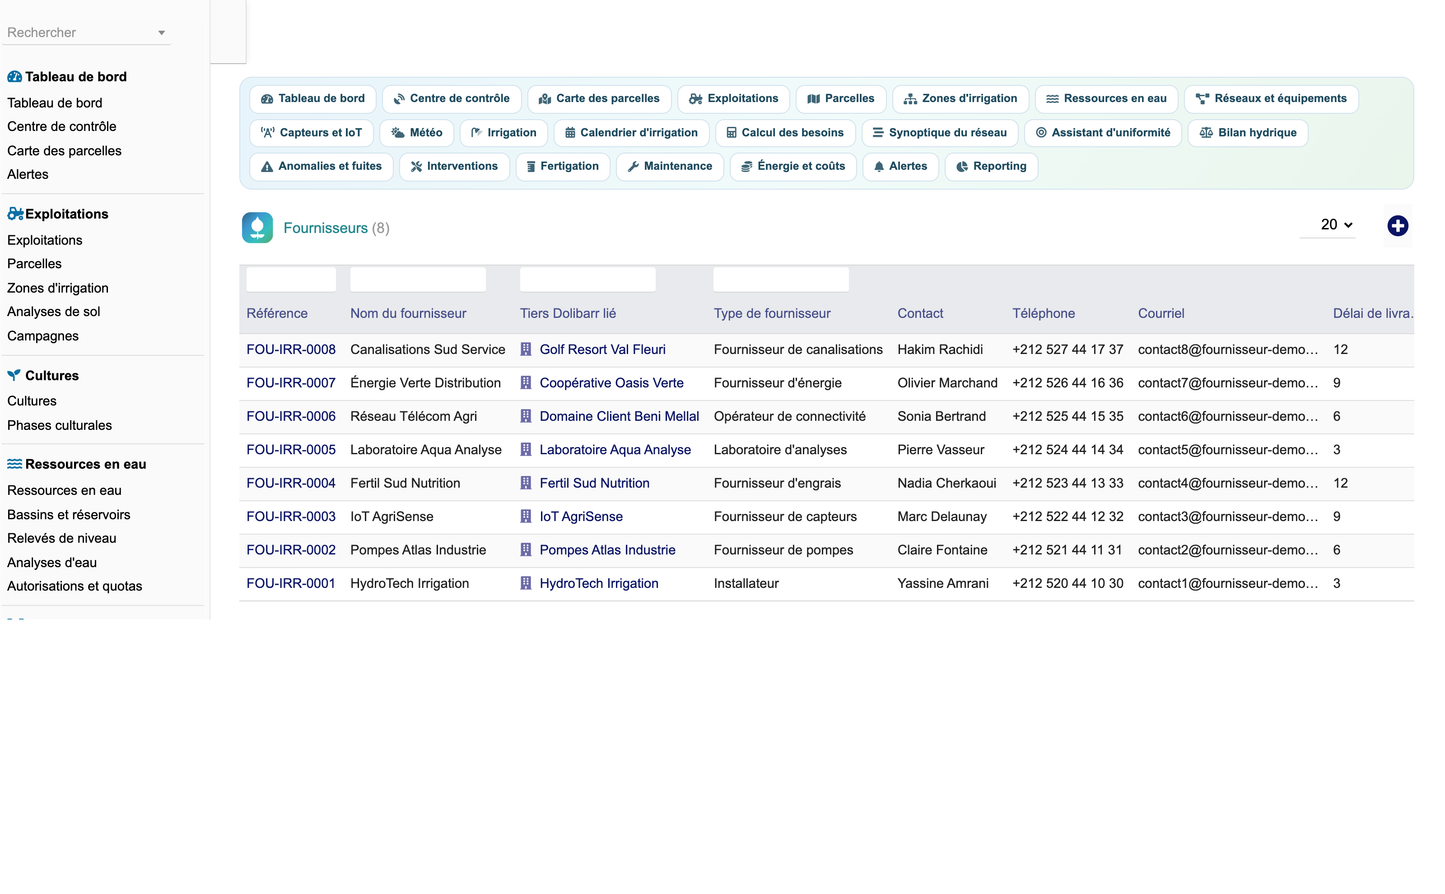Open Calendrier d'irrigation in the top navigation
This screenshot has width=1445, height=894.
click(630, 133)
